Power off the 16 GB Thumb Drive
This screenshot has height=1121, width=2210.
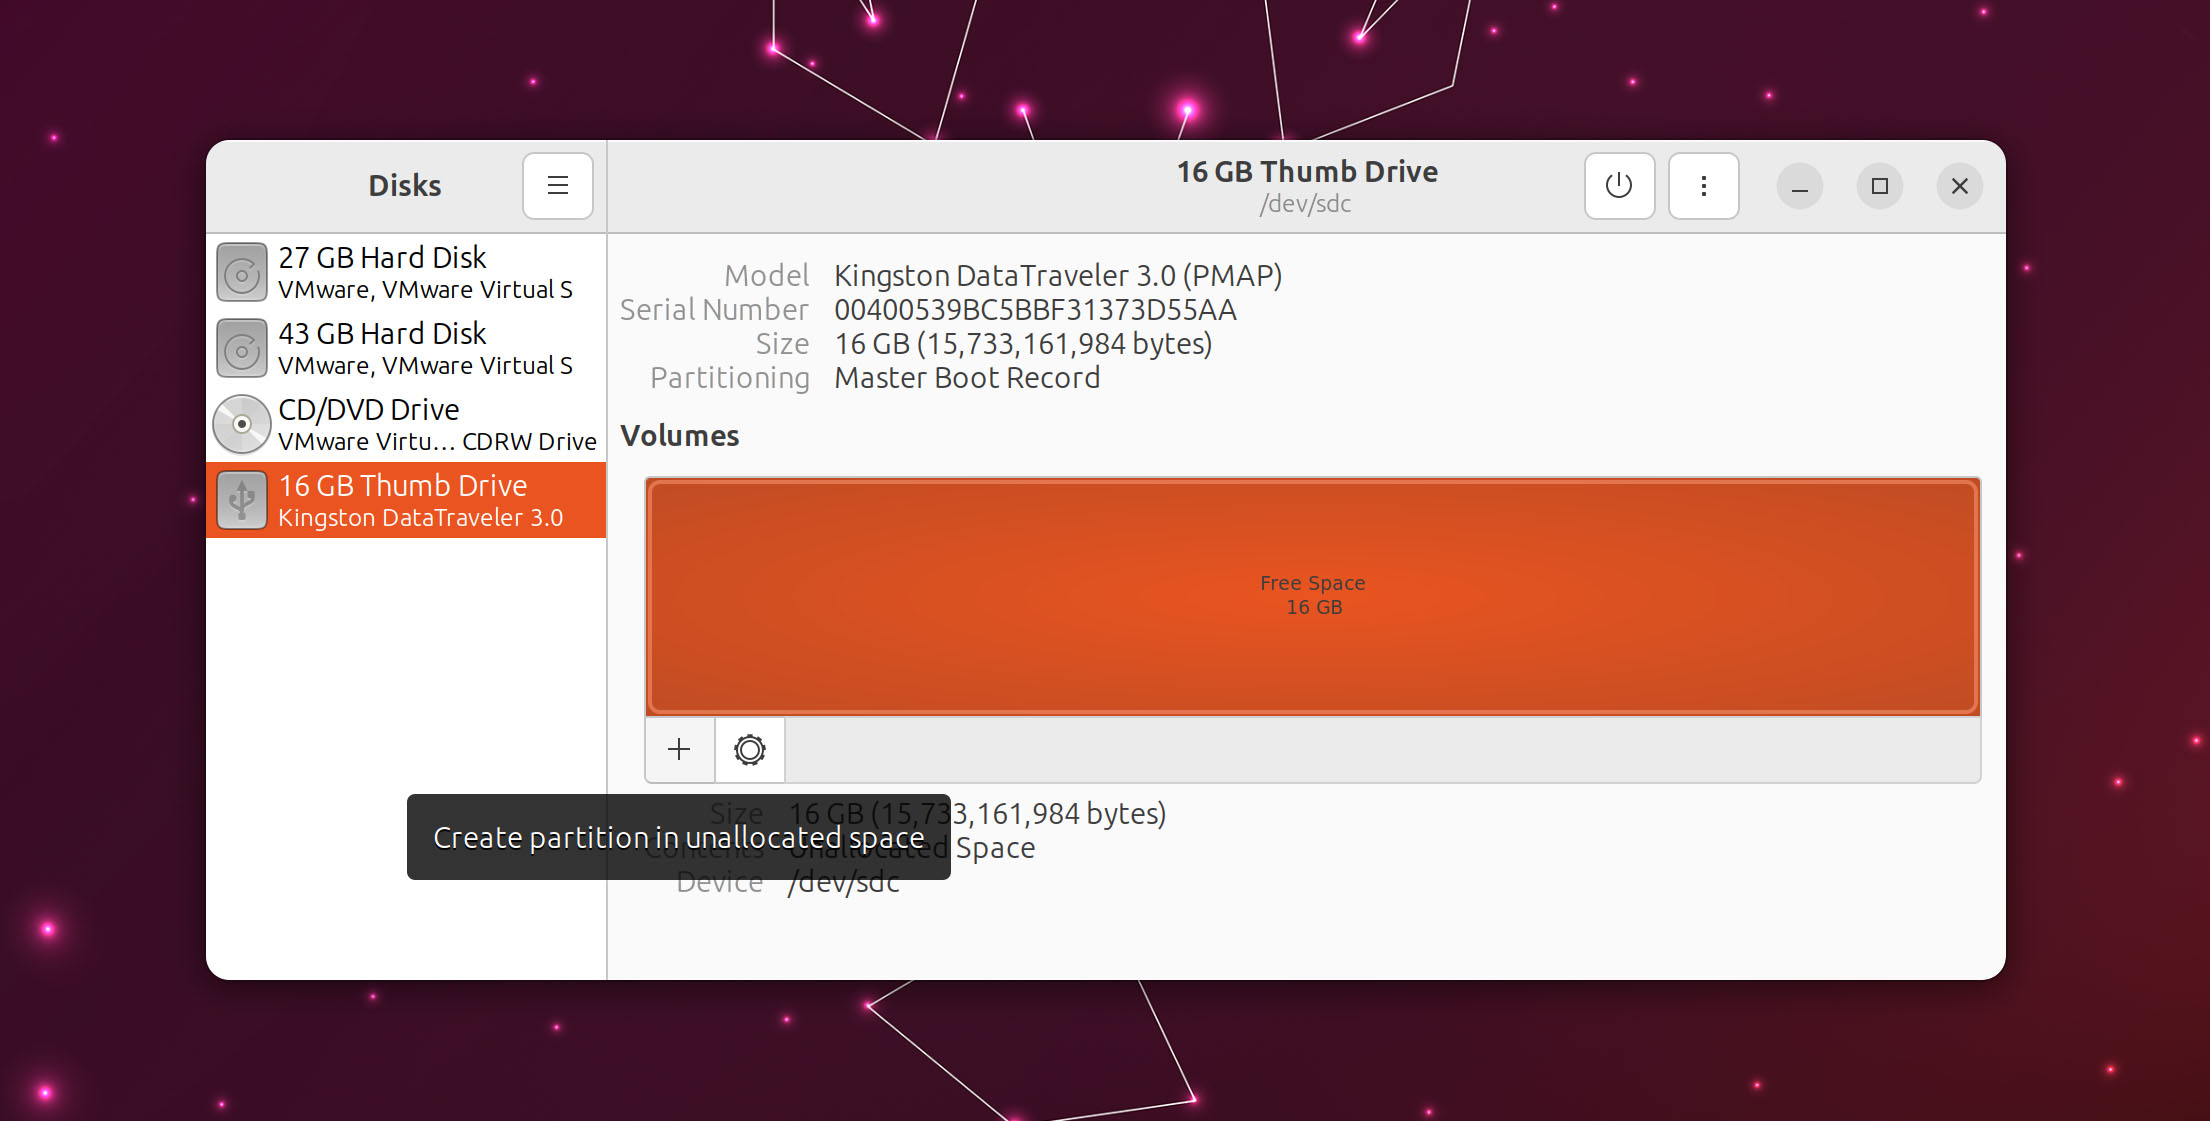coord(1619,186)
